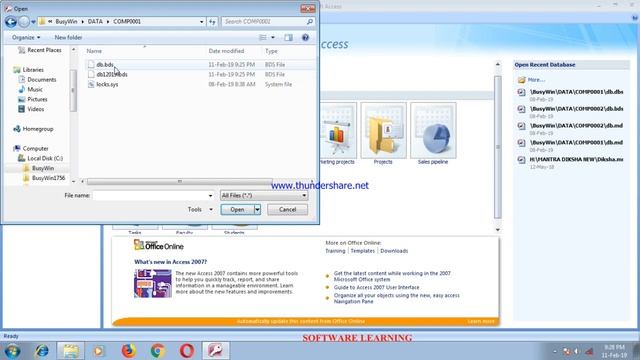Click the File name input field
Image resolution: width=640 pixels, height=360 pixels.
click(x=150, y=196)
